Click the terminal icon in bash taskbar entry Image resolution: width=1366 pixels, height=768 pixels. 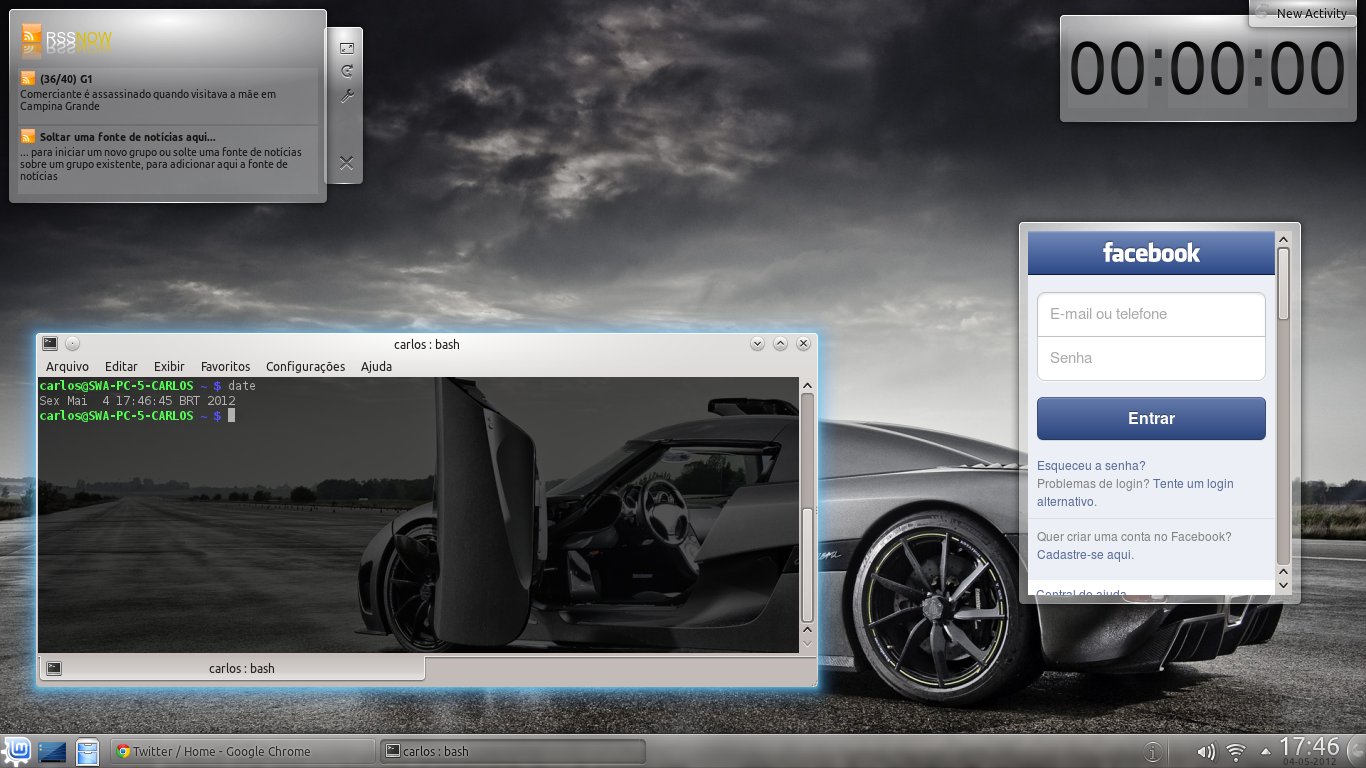coord(394,751)
